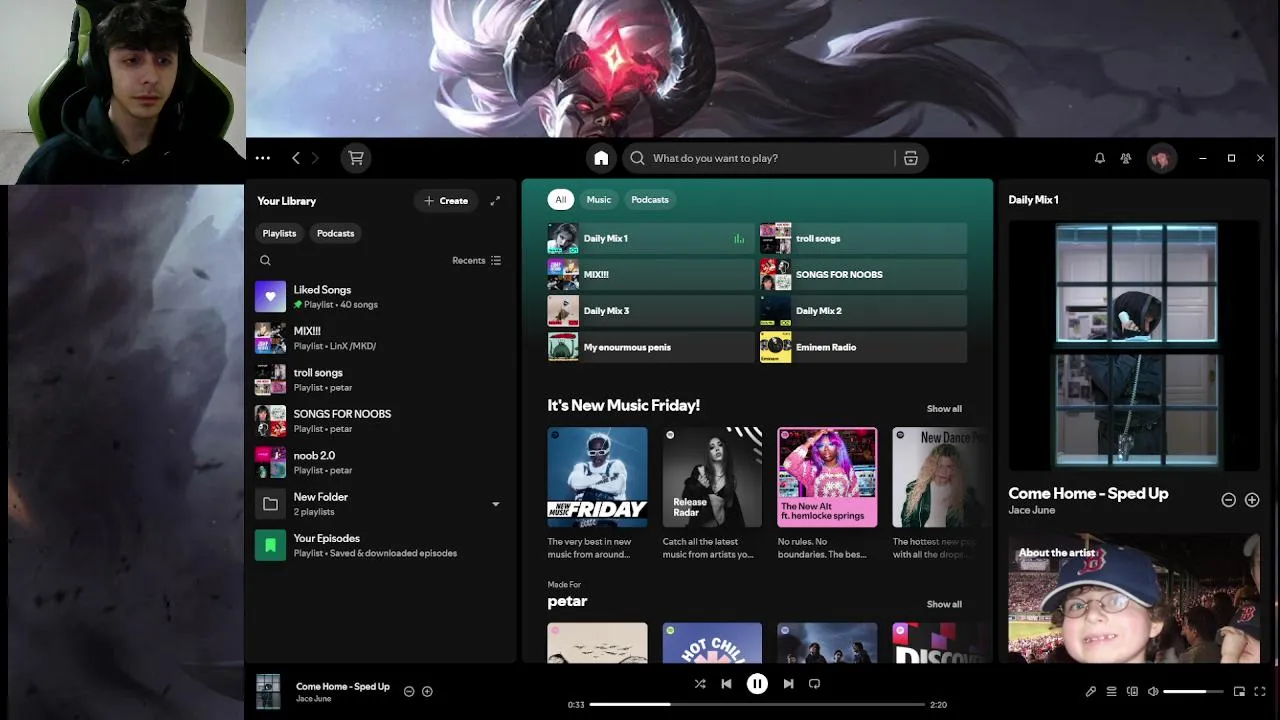This screenshot has width=1280, height=720.
Task: Open New Music Friday playlist card
Action: point(597,494)
